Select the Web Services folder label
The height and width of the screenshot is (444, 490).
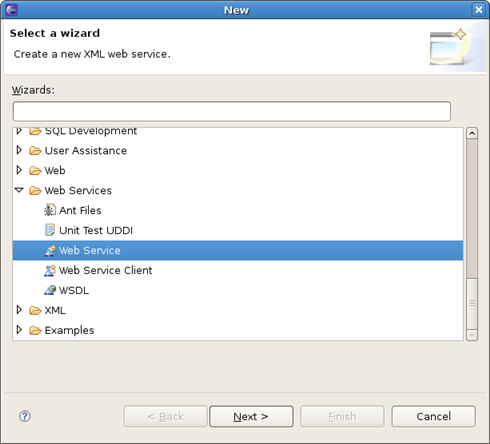[x=78, y=191]
